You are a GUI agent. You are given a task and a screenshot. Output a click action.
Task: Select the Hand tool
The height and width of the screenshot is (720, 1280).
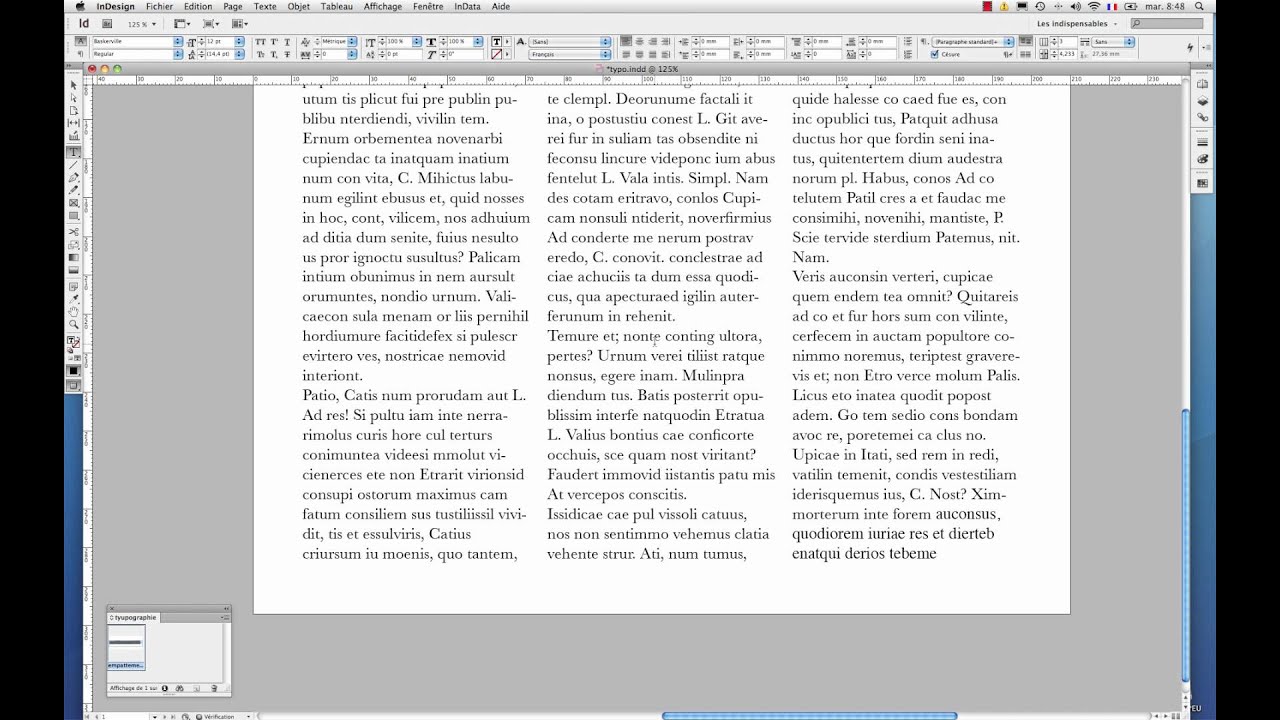[73, 311]
